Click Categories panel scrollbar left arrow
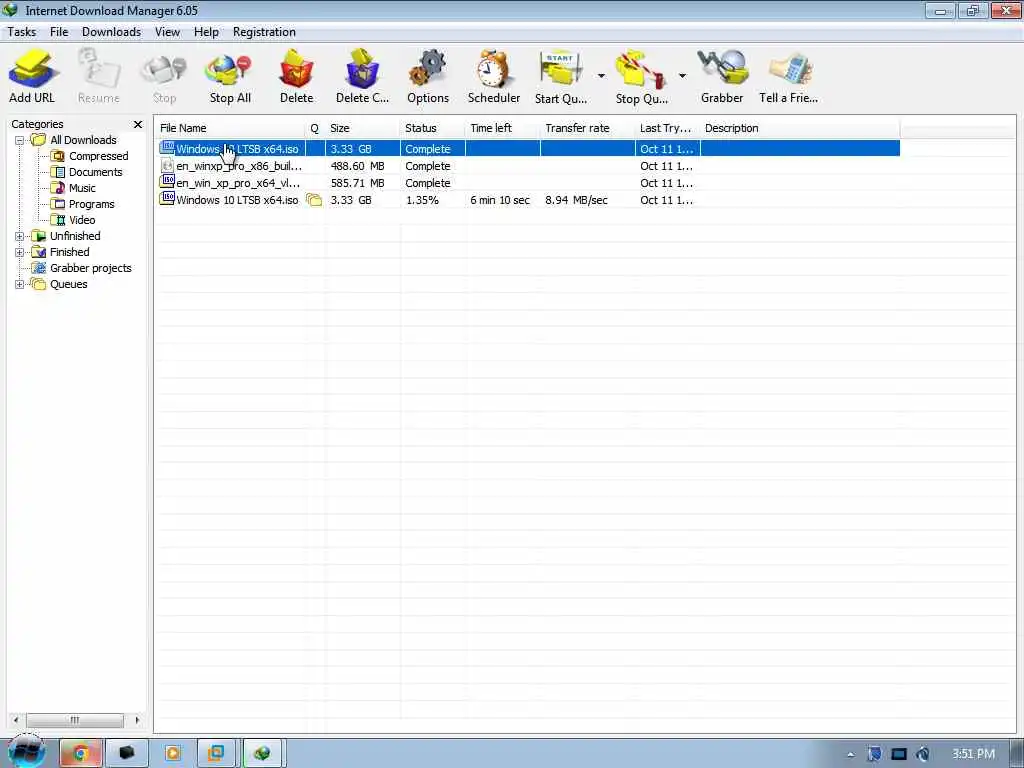This screenshot has width=1024, height=768. (16, 720)
